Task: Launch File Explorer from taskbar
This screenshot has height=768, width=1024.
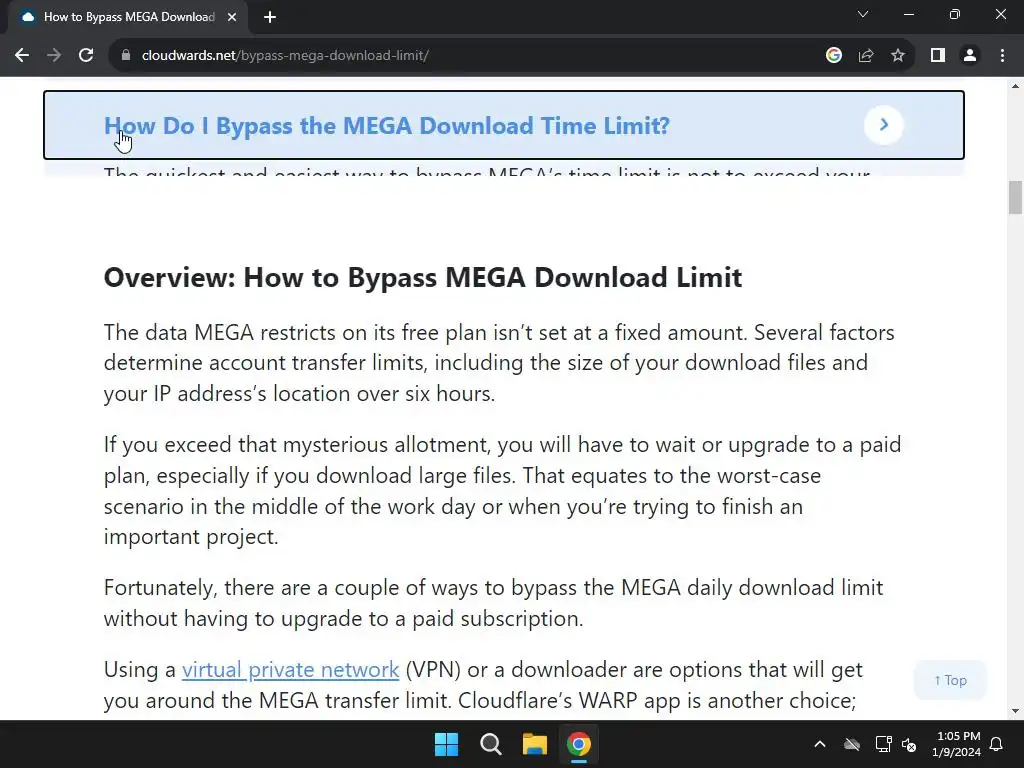Action: click(534, 744)
